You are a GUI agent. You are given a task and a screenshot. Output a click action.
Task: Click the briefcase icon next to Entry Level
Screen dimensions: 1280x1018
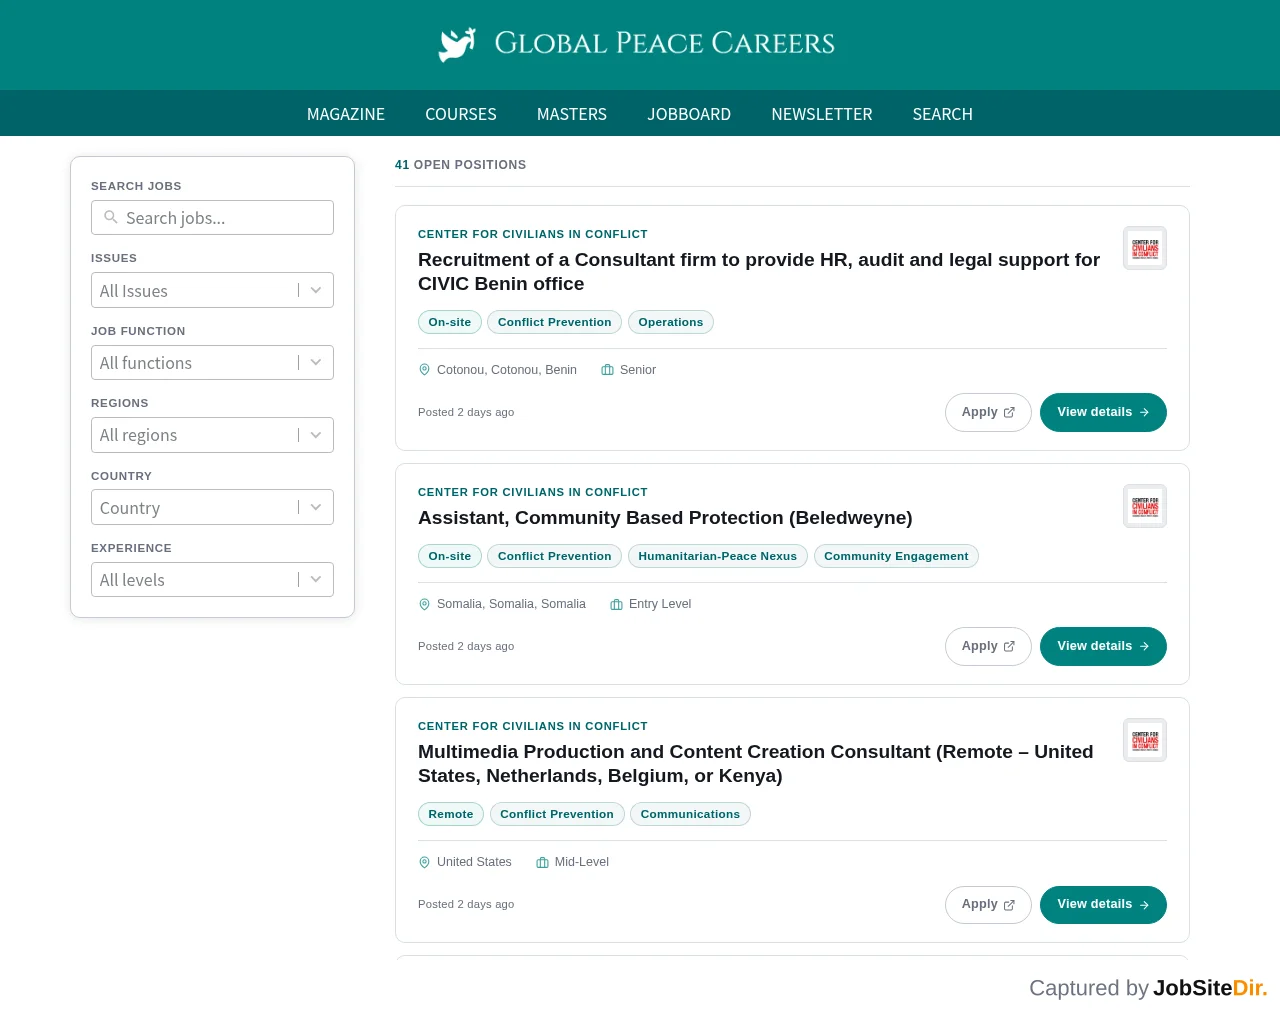tap(616, 604)
